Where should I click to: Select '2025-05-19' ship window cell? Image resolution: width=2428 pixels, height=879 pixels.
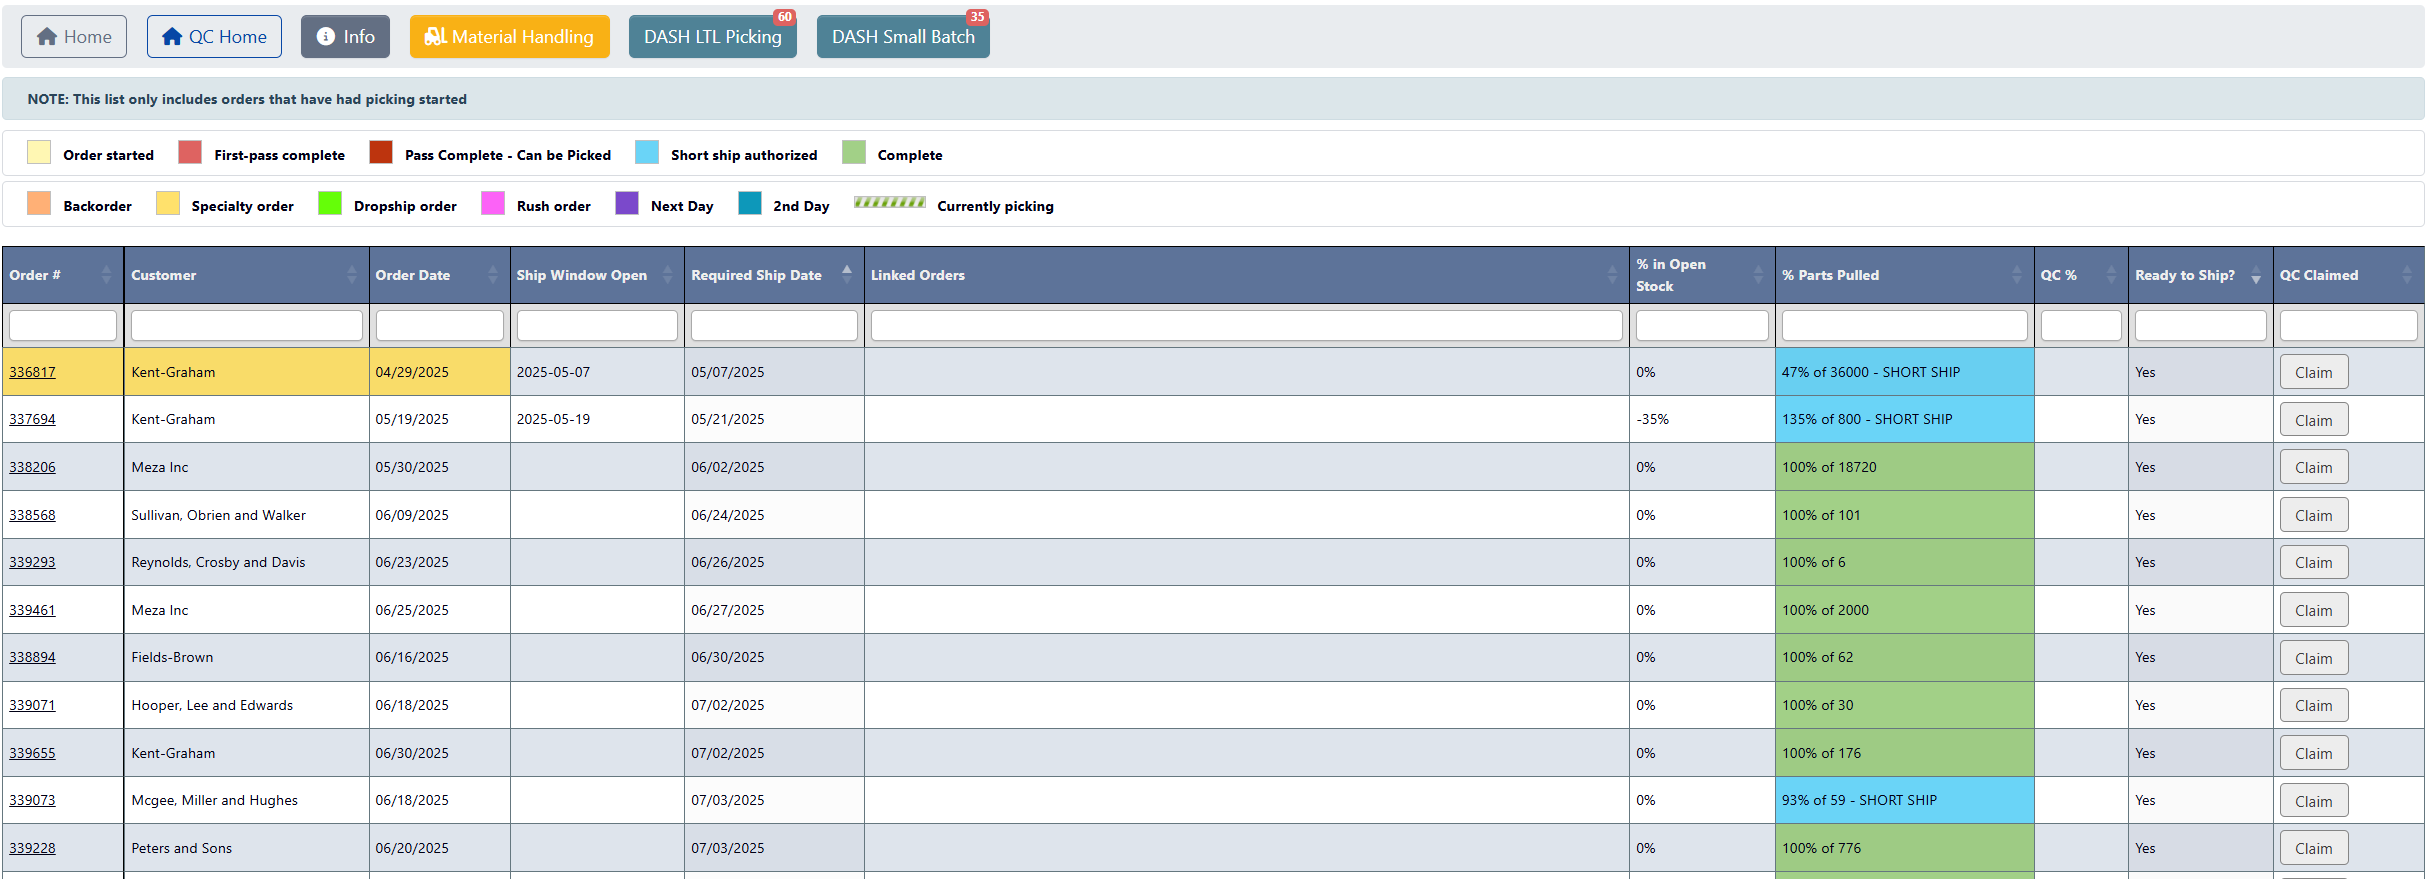(x=597, y=419)
